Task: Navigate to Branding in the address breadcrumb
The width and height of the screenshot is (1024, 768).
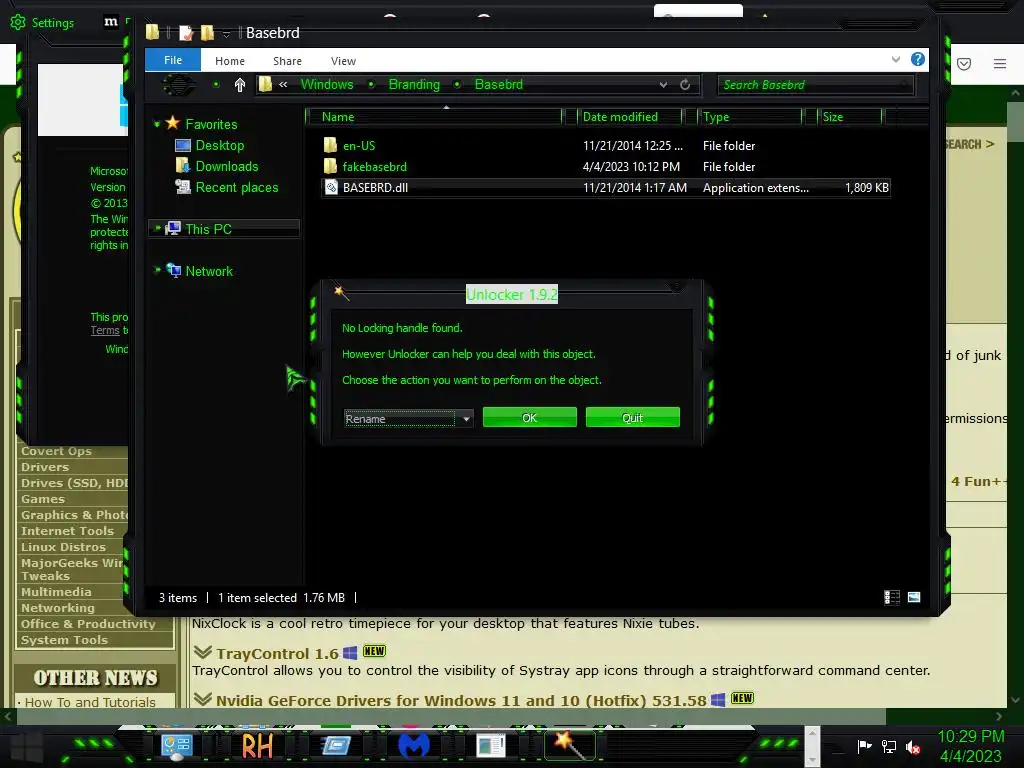Action: click(414, 84)
